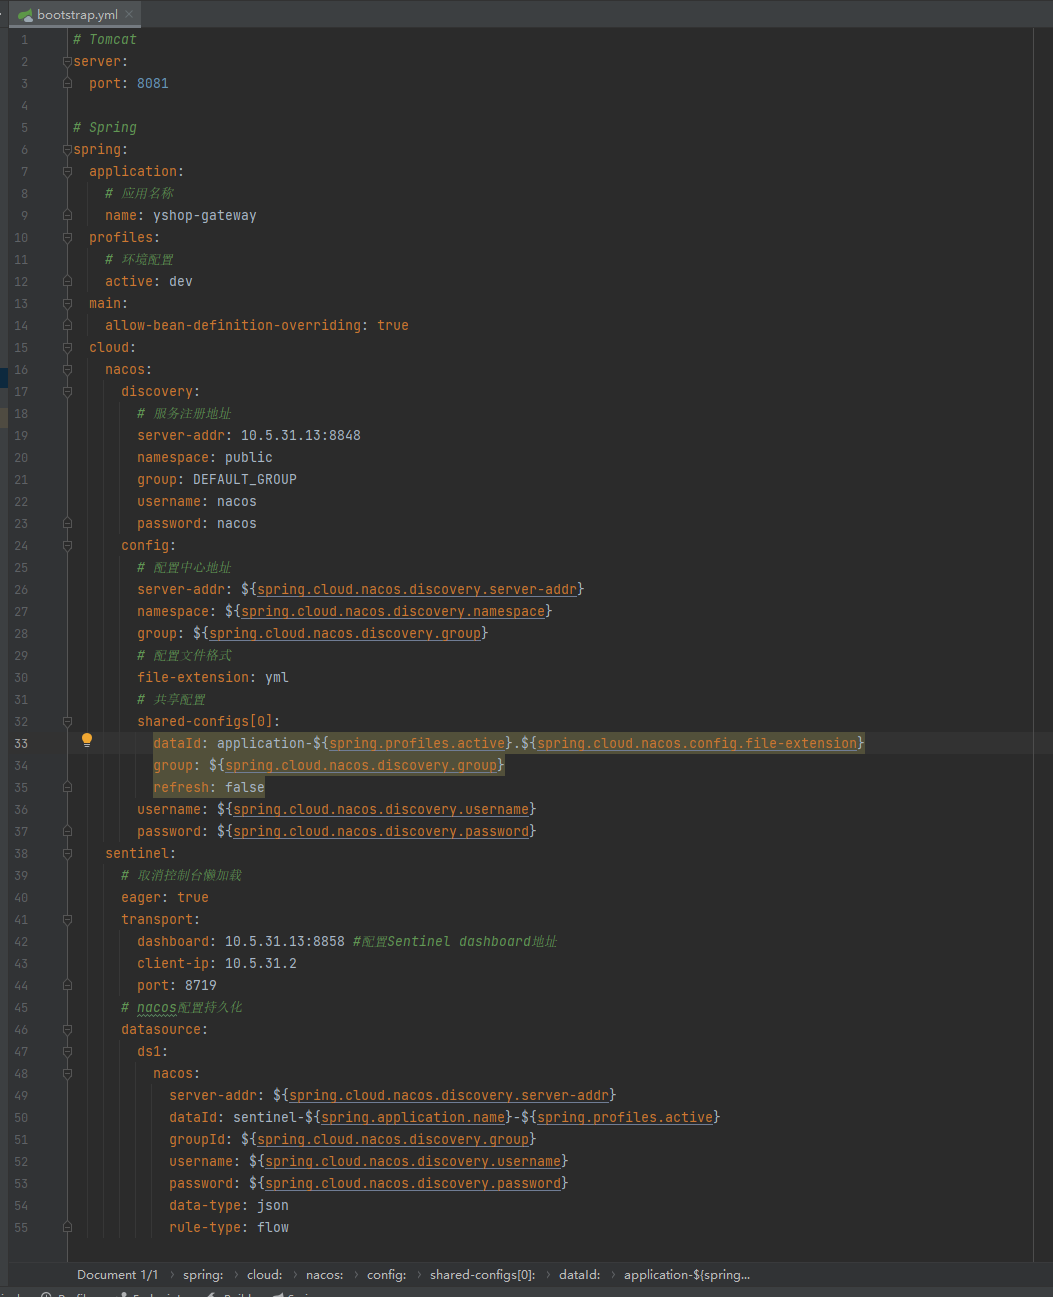Viewport: 1053px width, 1297px height.
Task: Close the bootstrap.yml editor tab
Action: pyautogui.click(x=129, y=14)
